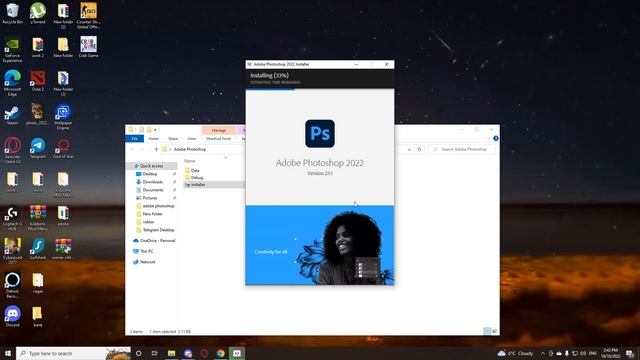Select This PC in navigation pane
This screenshot has width=640, height=360.
coord(147,251)
